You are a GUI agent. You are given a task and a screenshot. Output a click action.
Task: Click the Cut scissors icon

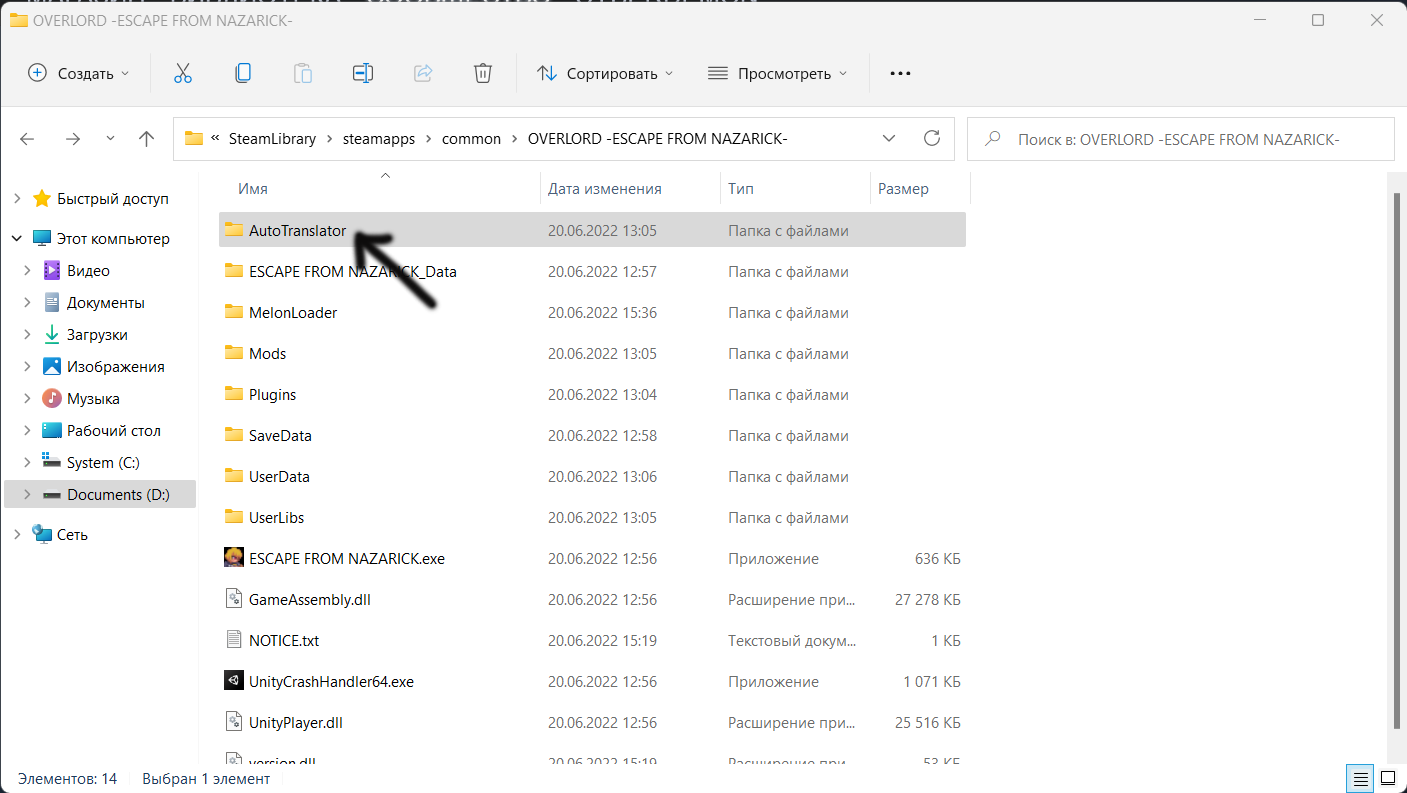pos(182,73)
